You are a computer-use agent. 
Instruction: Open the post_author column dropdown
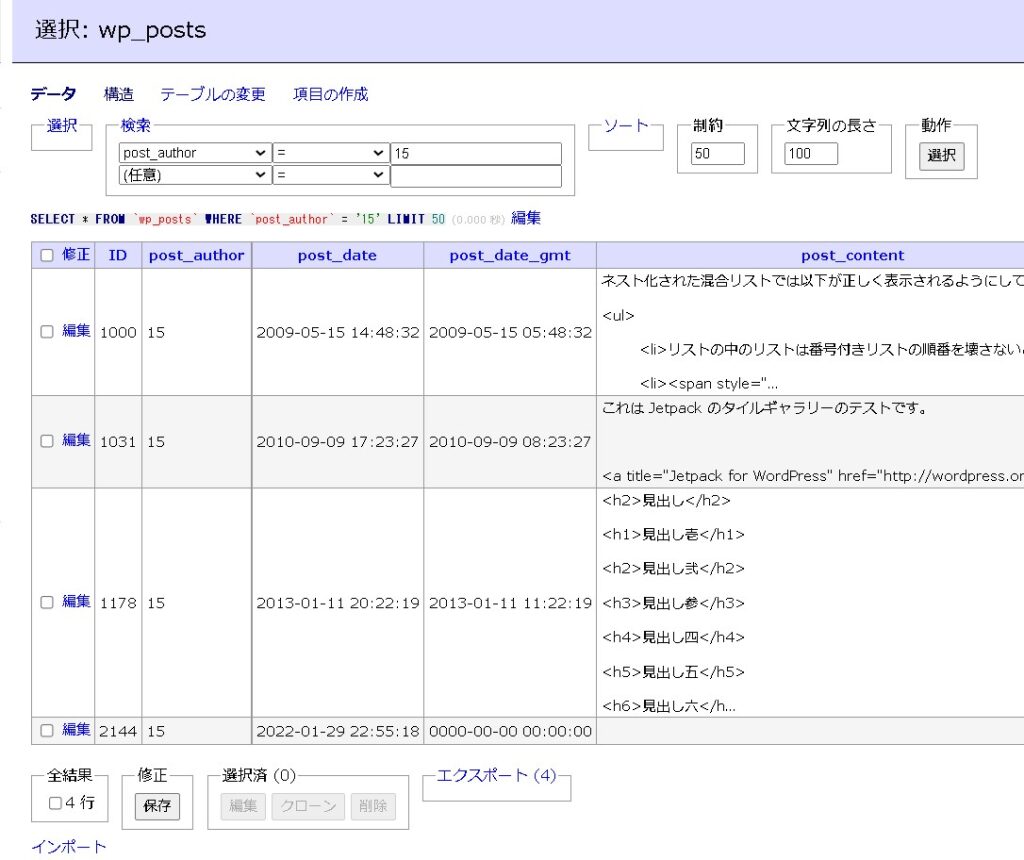194,153
